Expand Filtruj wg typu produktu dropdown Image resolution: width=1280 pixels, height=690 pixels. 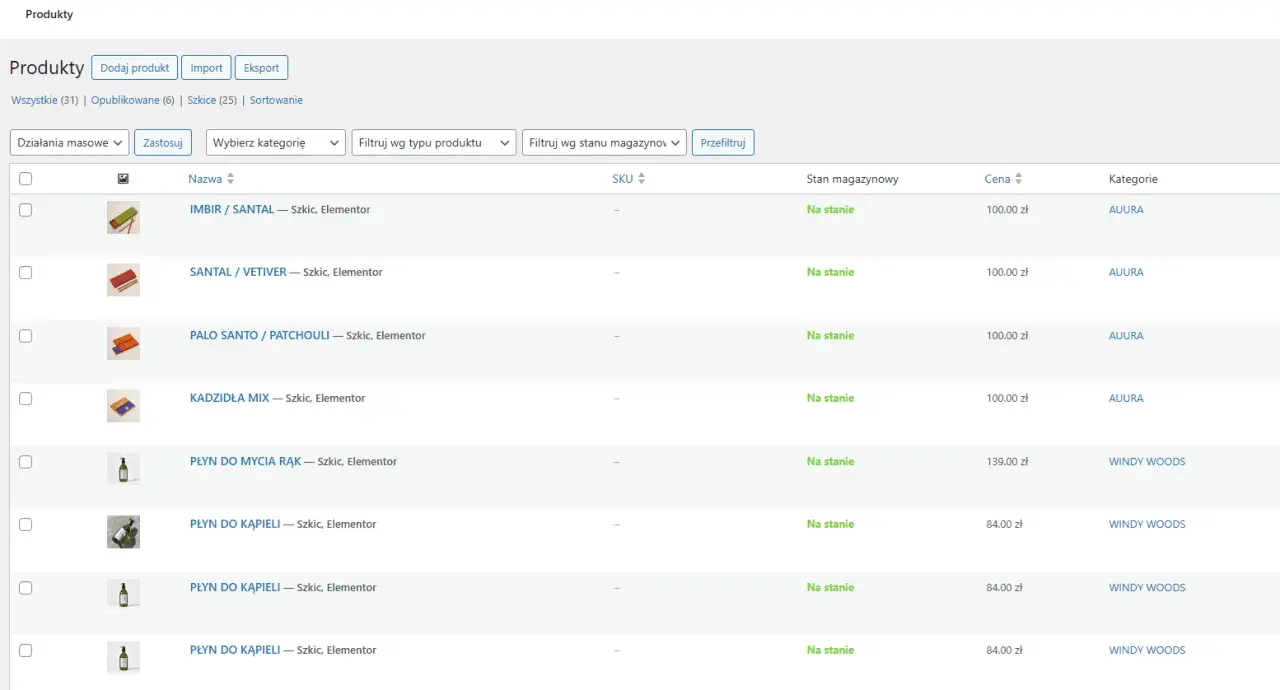434,143
